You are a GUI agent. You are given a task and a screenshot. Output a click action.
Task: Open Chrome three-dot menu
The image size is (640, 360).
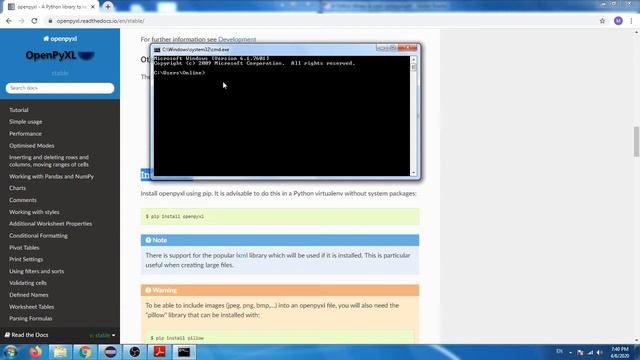point(631,21)
